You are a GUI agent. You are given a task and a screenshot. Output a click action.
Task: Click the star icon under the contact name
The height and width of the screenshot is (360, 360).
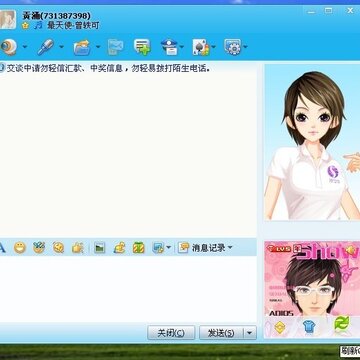coord(26,25)
